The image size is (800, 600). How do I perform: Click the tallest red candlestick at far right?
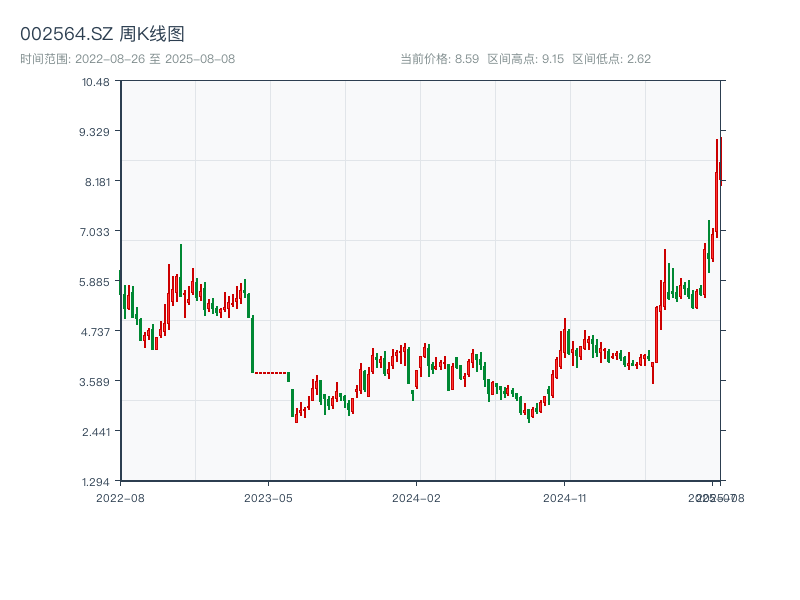[717, 188]
